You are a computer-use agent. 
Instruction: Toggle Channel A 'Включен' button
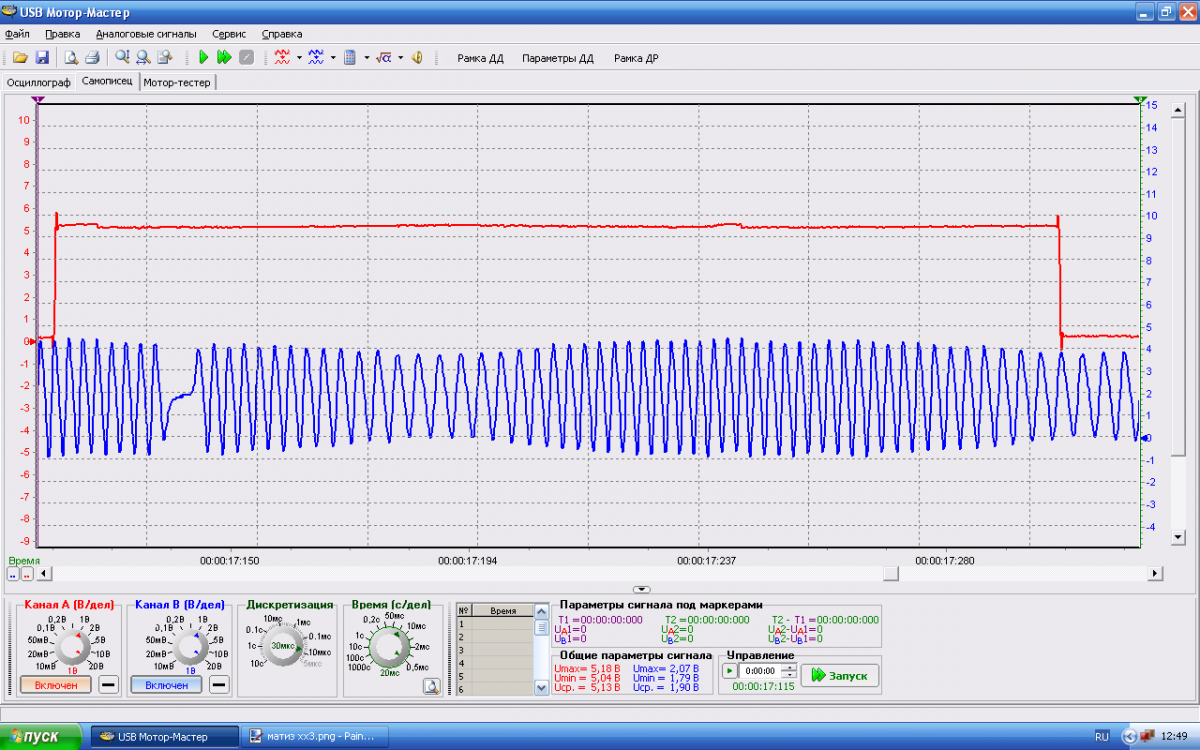(55, 685)
